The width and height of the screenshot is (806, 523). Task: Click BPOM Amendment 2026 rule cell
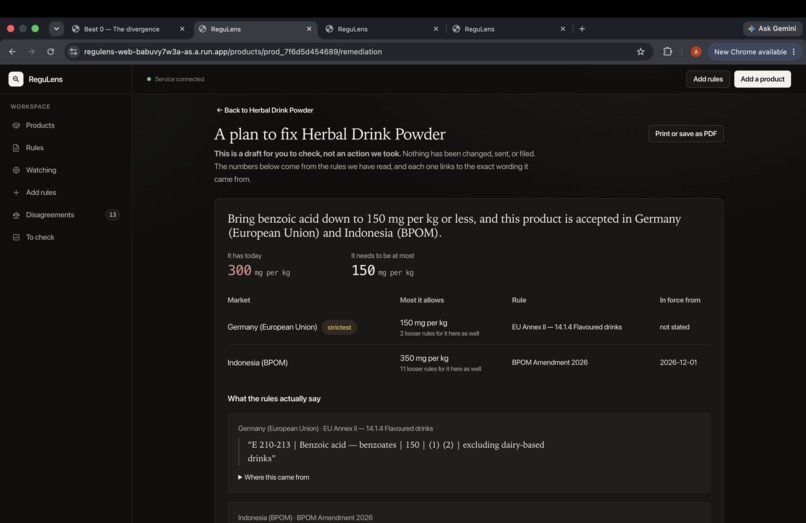pos(549,363)
